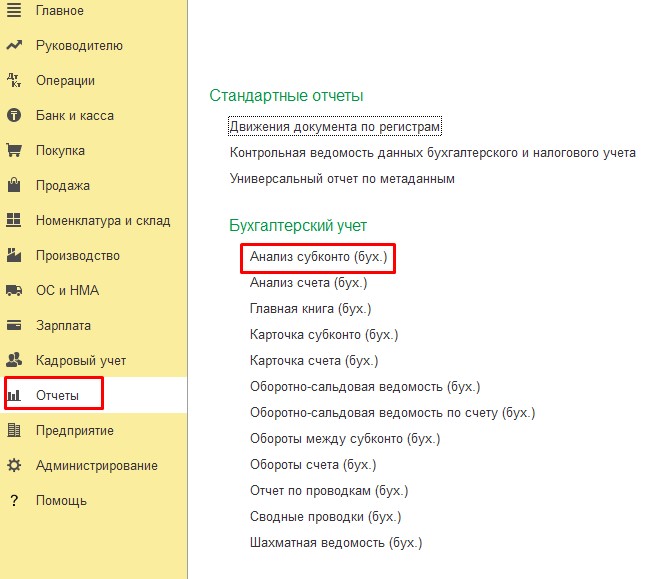Open Универсальный отчет по метаданным

point(342,179)
